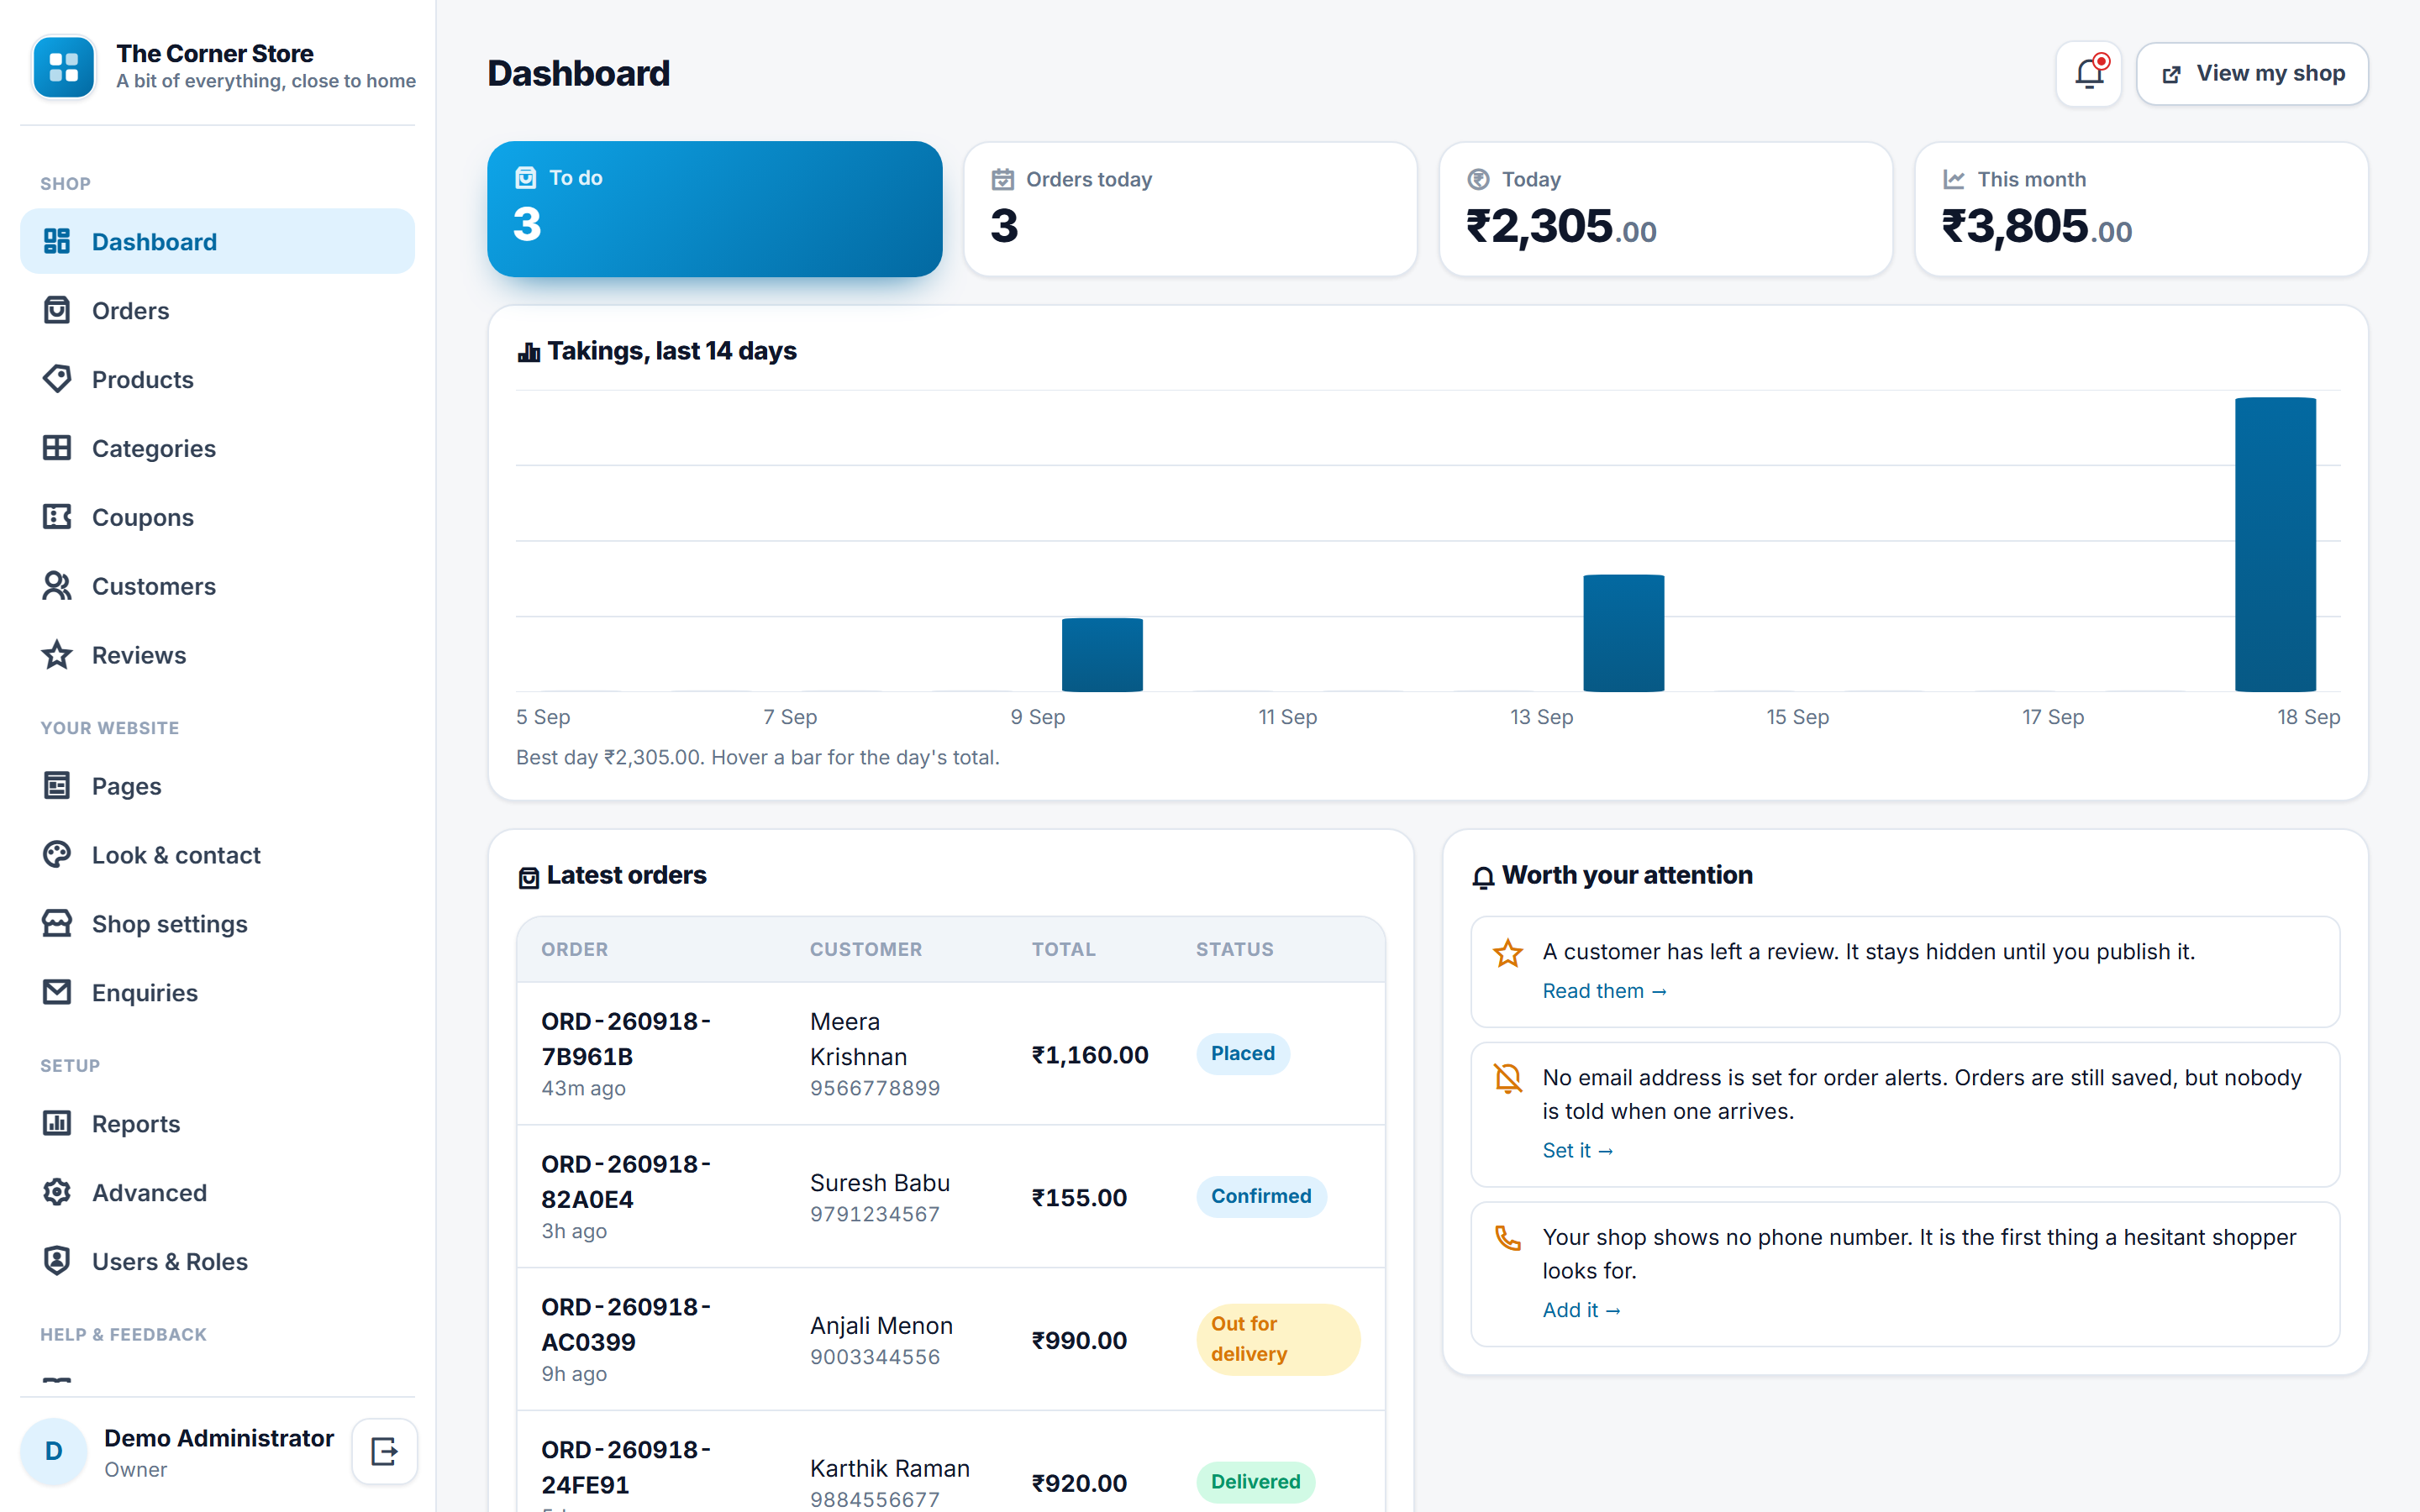Go to Orders in the sidebar

[x=217, y=310]
